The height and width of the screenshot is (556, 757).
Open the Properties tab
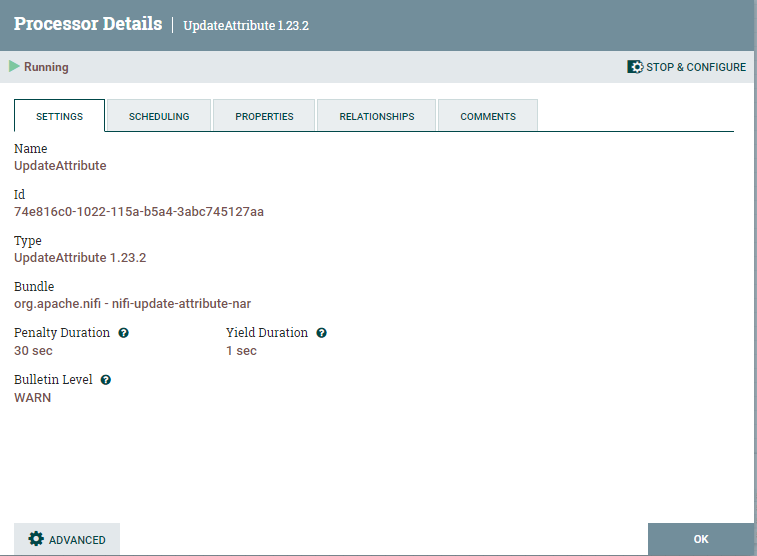pos(264,116)
